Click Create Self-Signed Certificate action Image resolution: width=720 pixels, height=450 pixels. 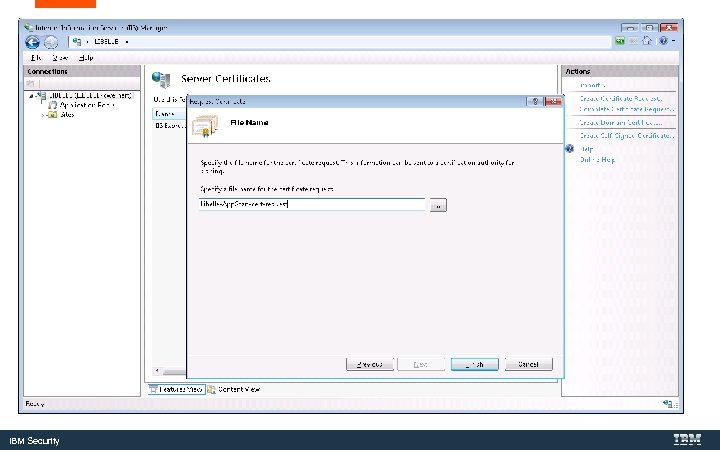[626, 136]
